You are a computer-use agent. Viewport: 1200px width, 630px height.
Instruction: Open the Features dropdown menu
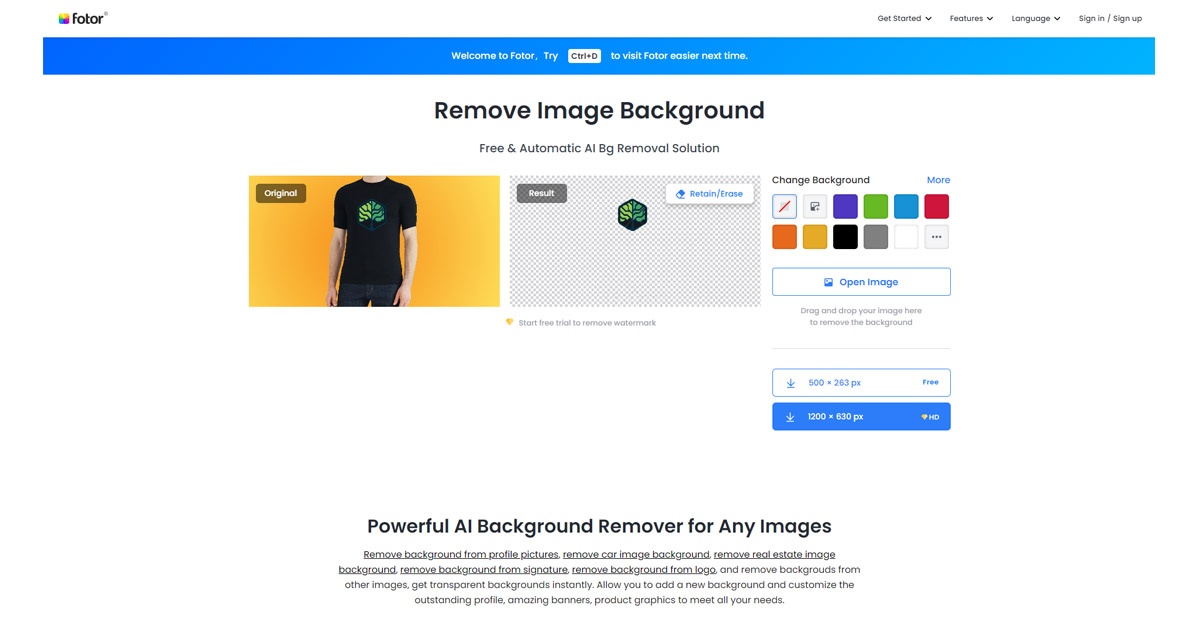pyautogui.click(x=971, y=18)
